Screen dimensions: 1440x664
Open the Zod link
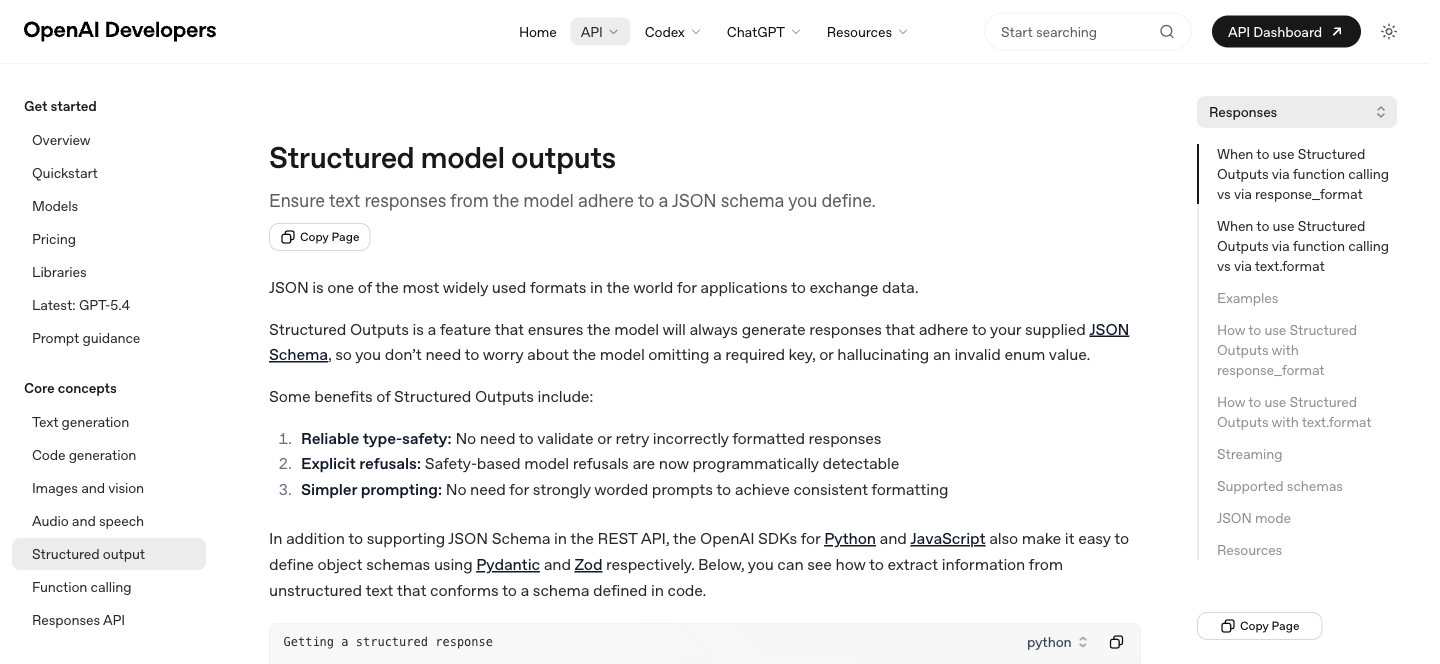[588, 565]
